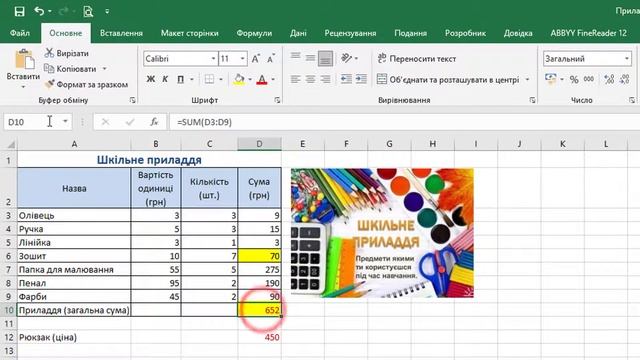
Task: Click the Insert Function fx icon
Action: click(154, 122)
